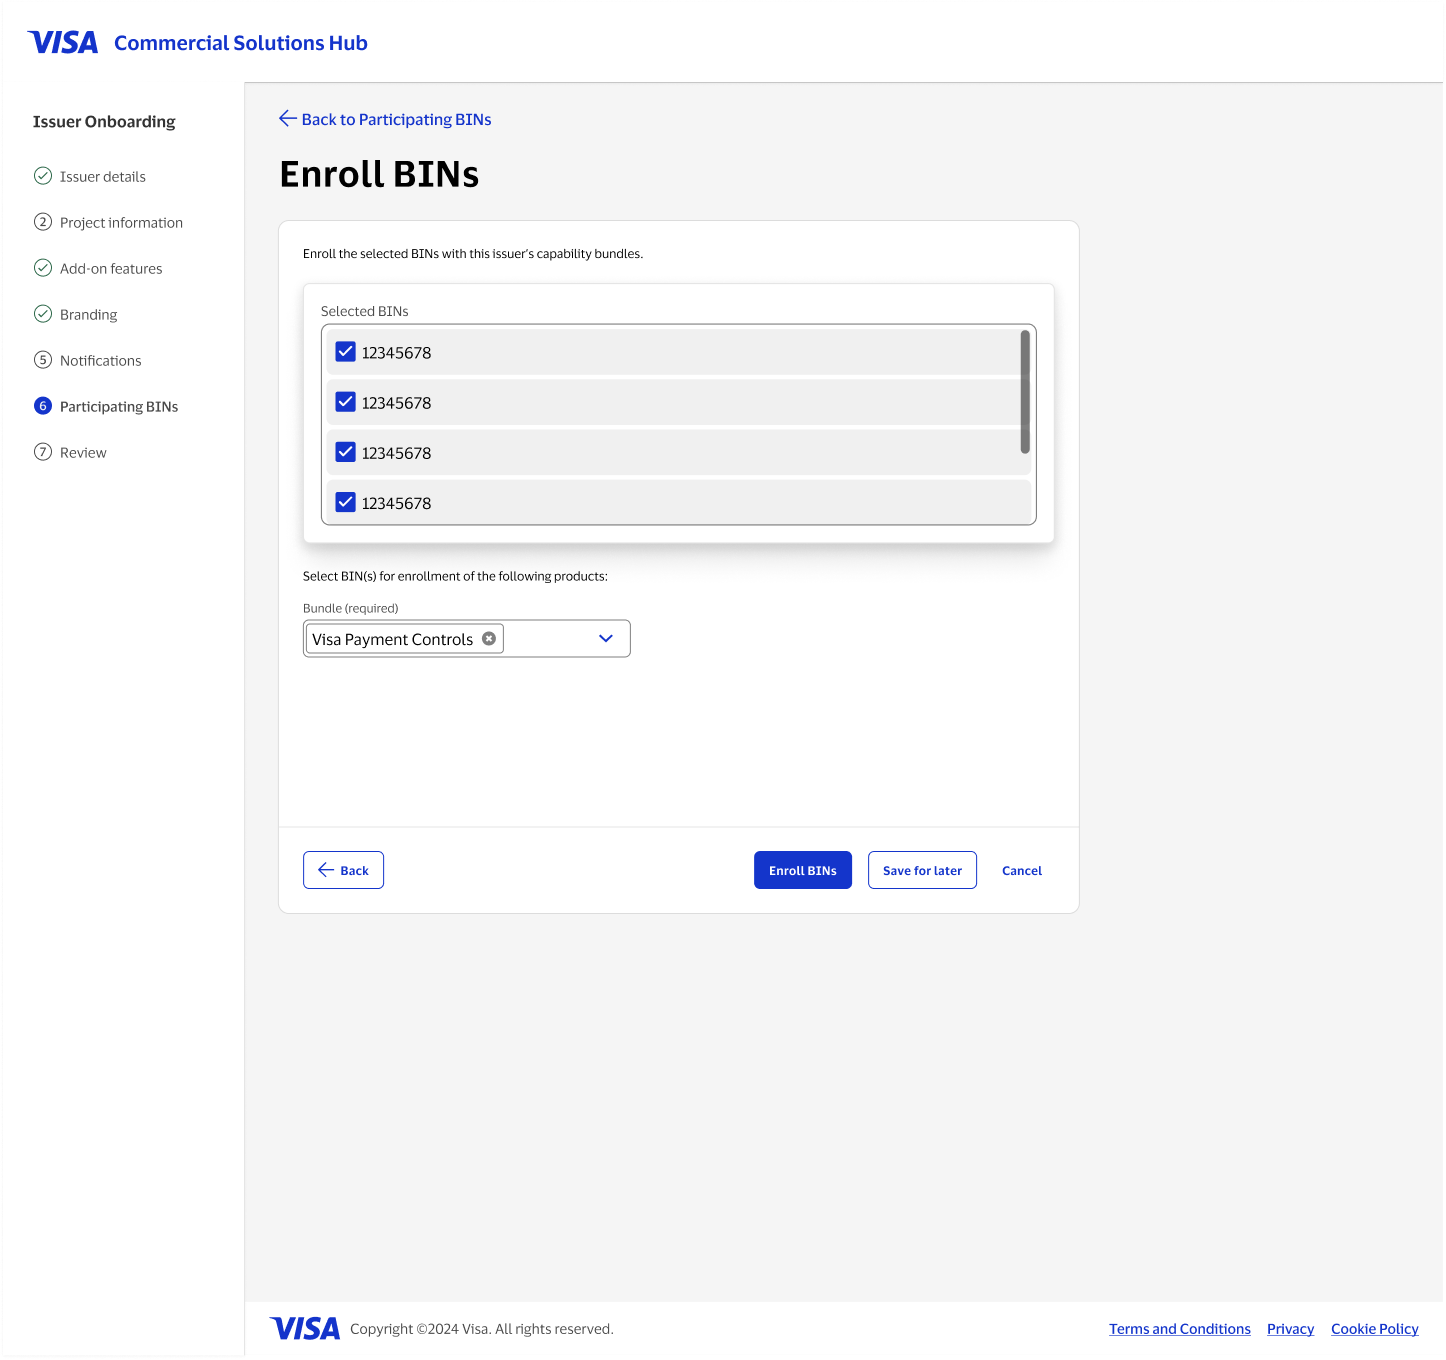
Task: Click the Issuer Onboarding sidebar heading
Action: click(x=104, y=122)
